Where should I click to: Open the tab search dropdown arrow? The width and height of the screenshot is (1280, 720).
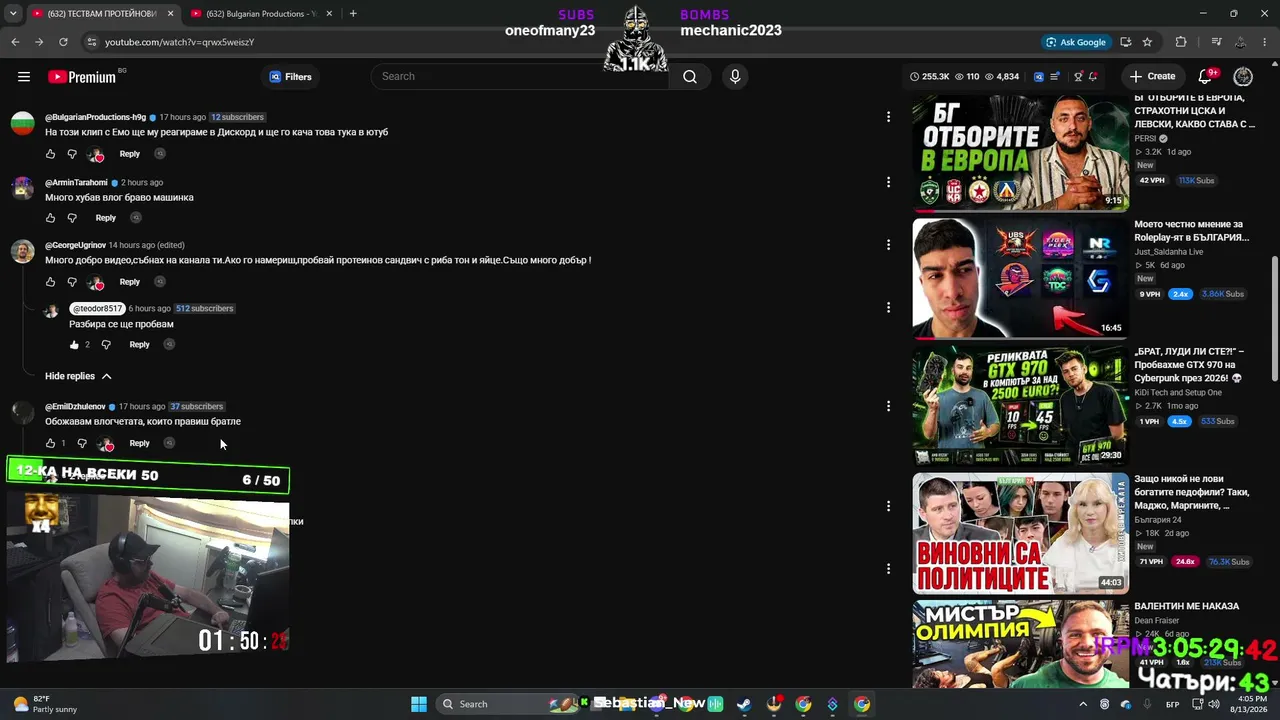click(12, 14)
